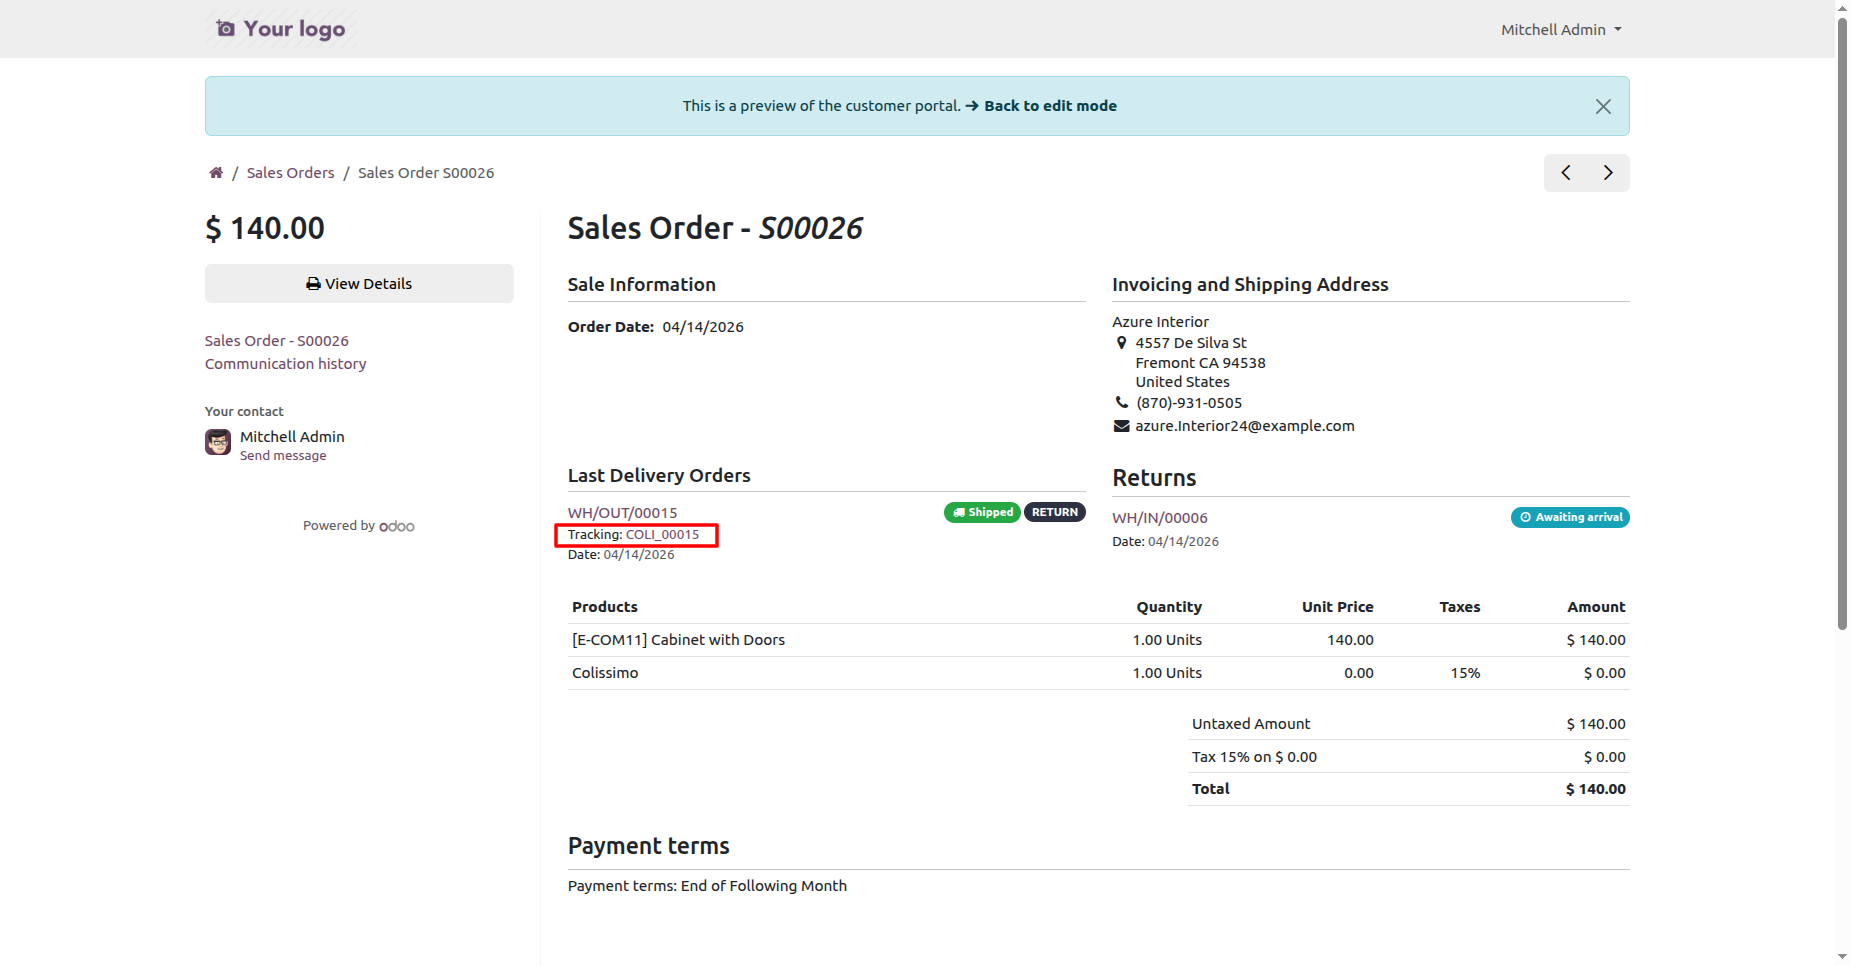The image size is (1850, 966).
Task: Dismiss the customer portal preview banner
Action: point(1602,107)
